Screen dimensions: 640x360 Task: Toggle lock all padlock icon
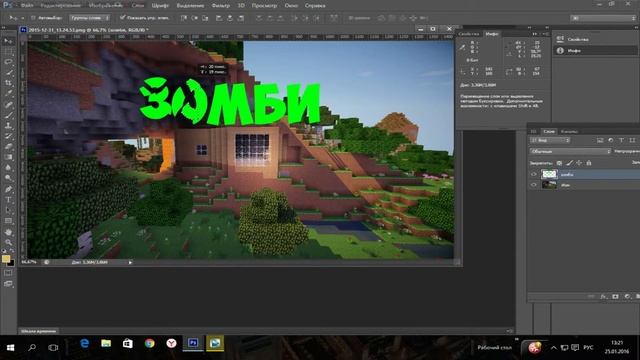point(589,163)
